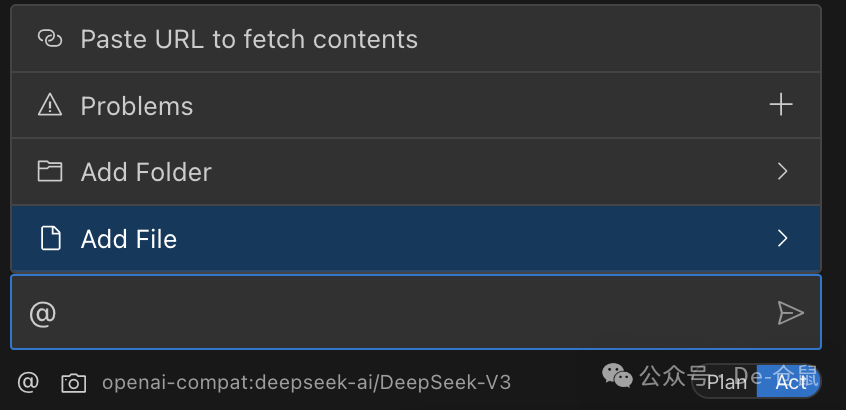846x410 pixels.
Task: Click the folder icon beside Add Folder
Action: click(x=50, y=171)
